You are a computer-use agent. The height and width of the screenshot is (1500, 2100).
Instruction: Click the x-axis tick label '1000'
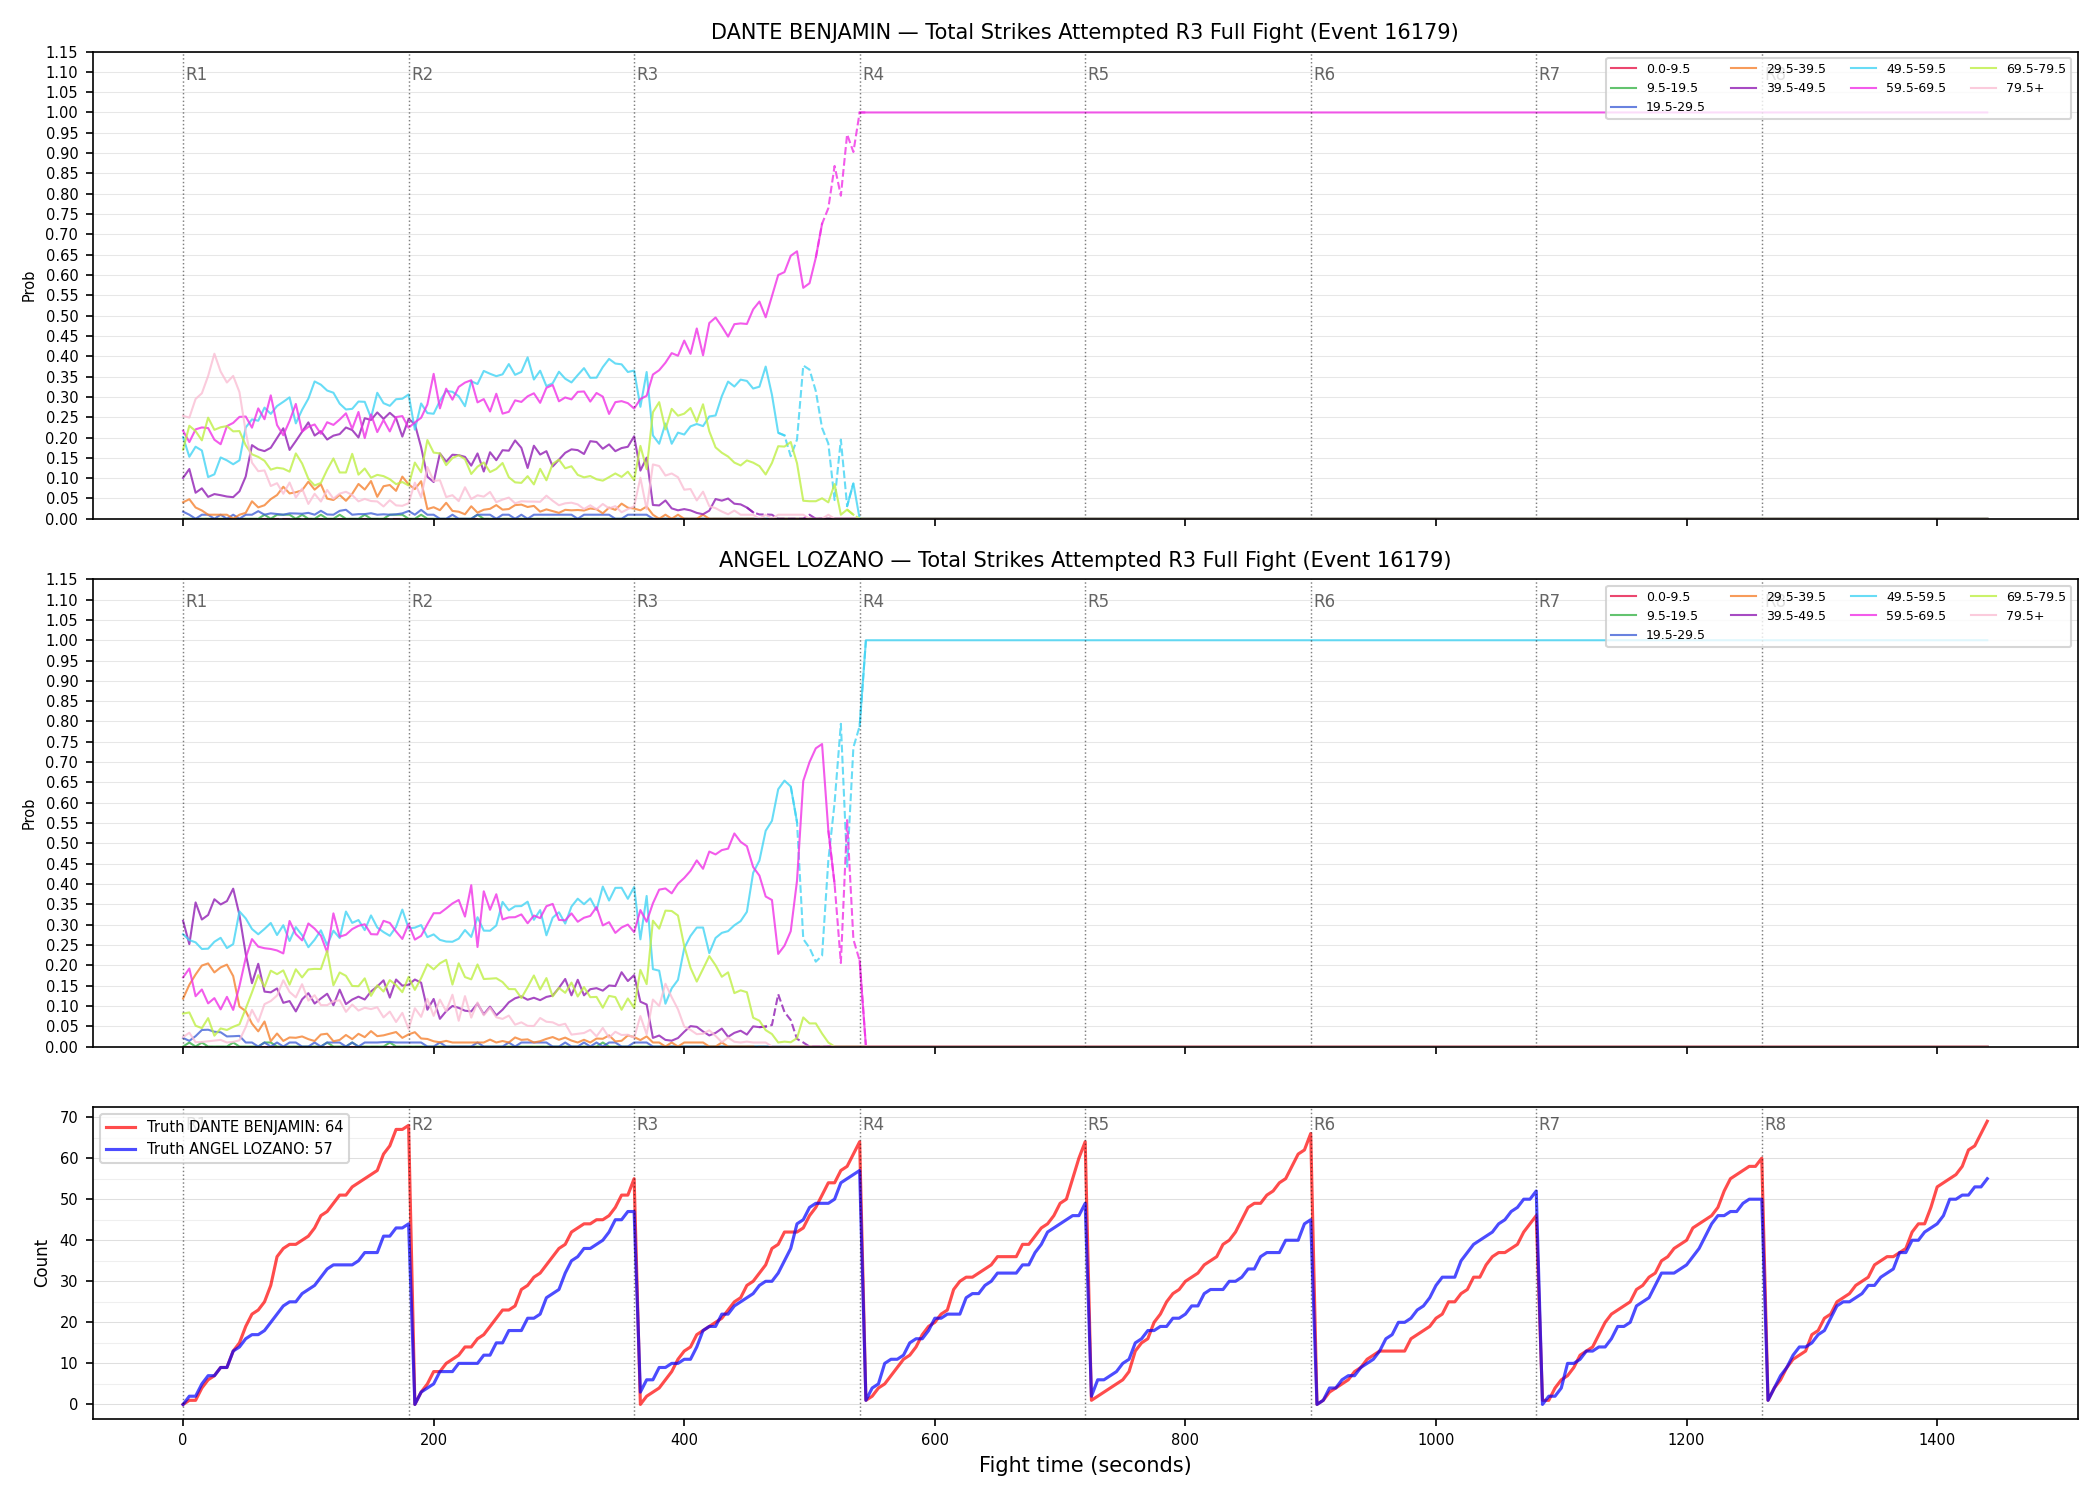point(1436,1440)
